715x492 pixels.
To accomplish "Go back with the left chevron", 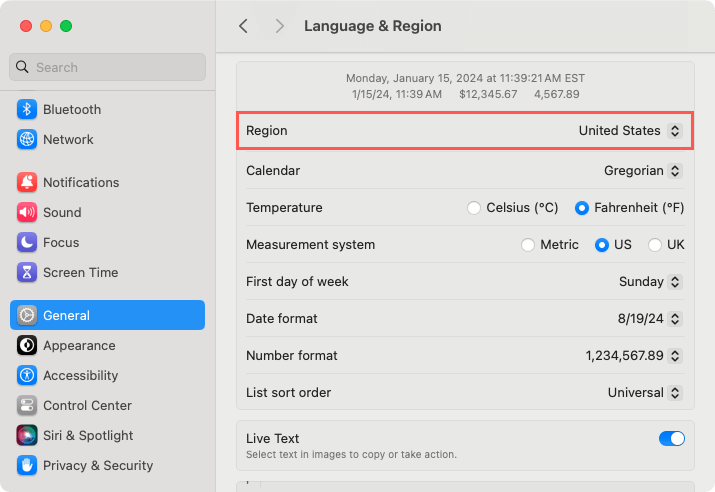I will [244, 26].
